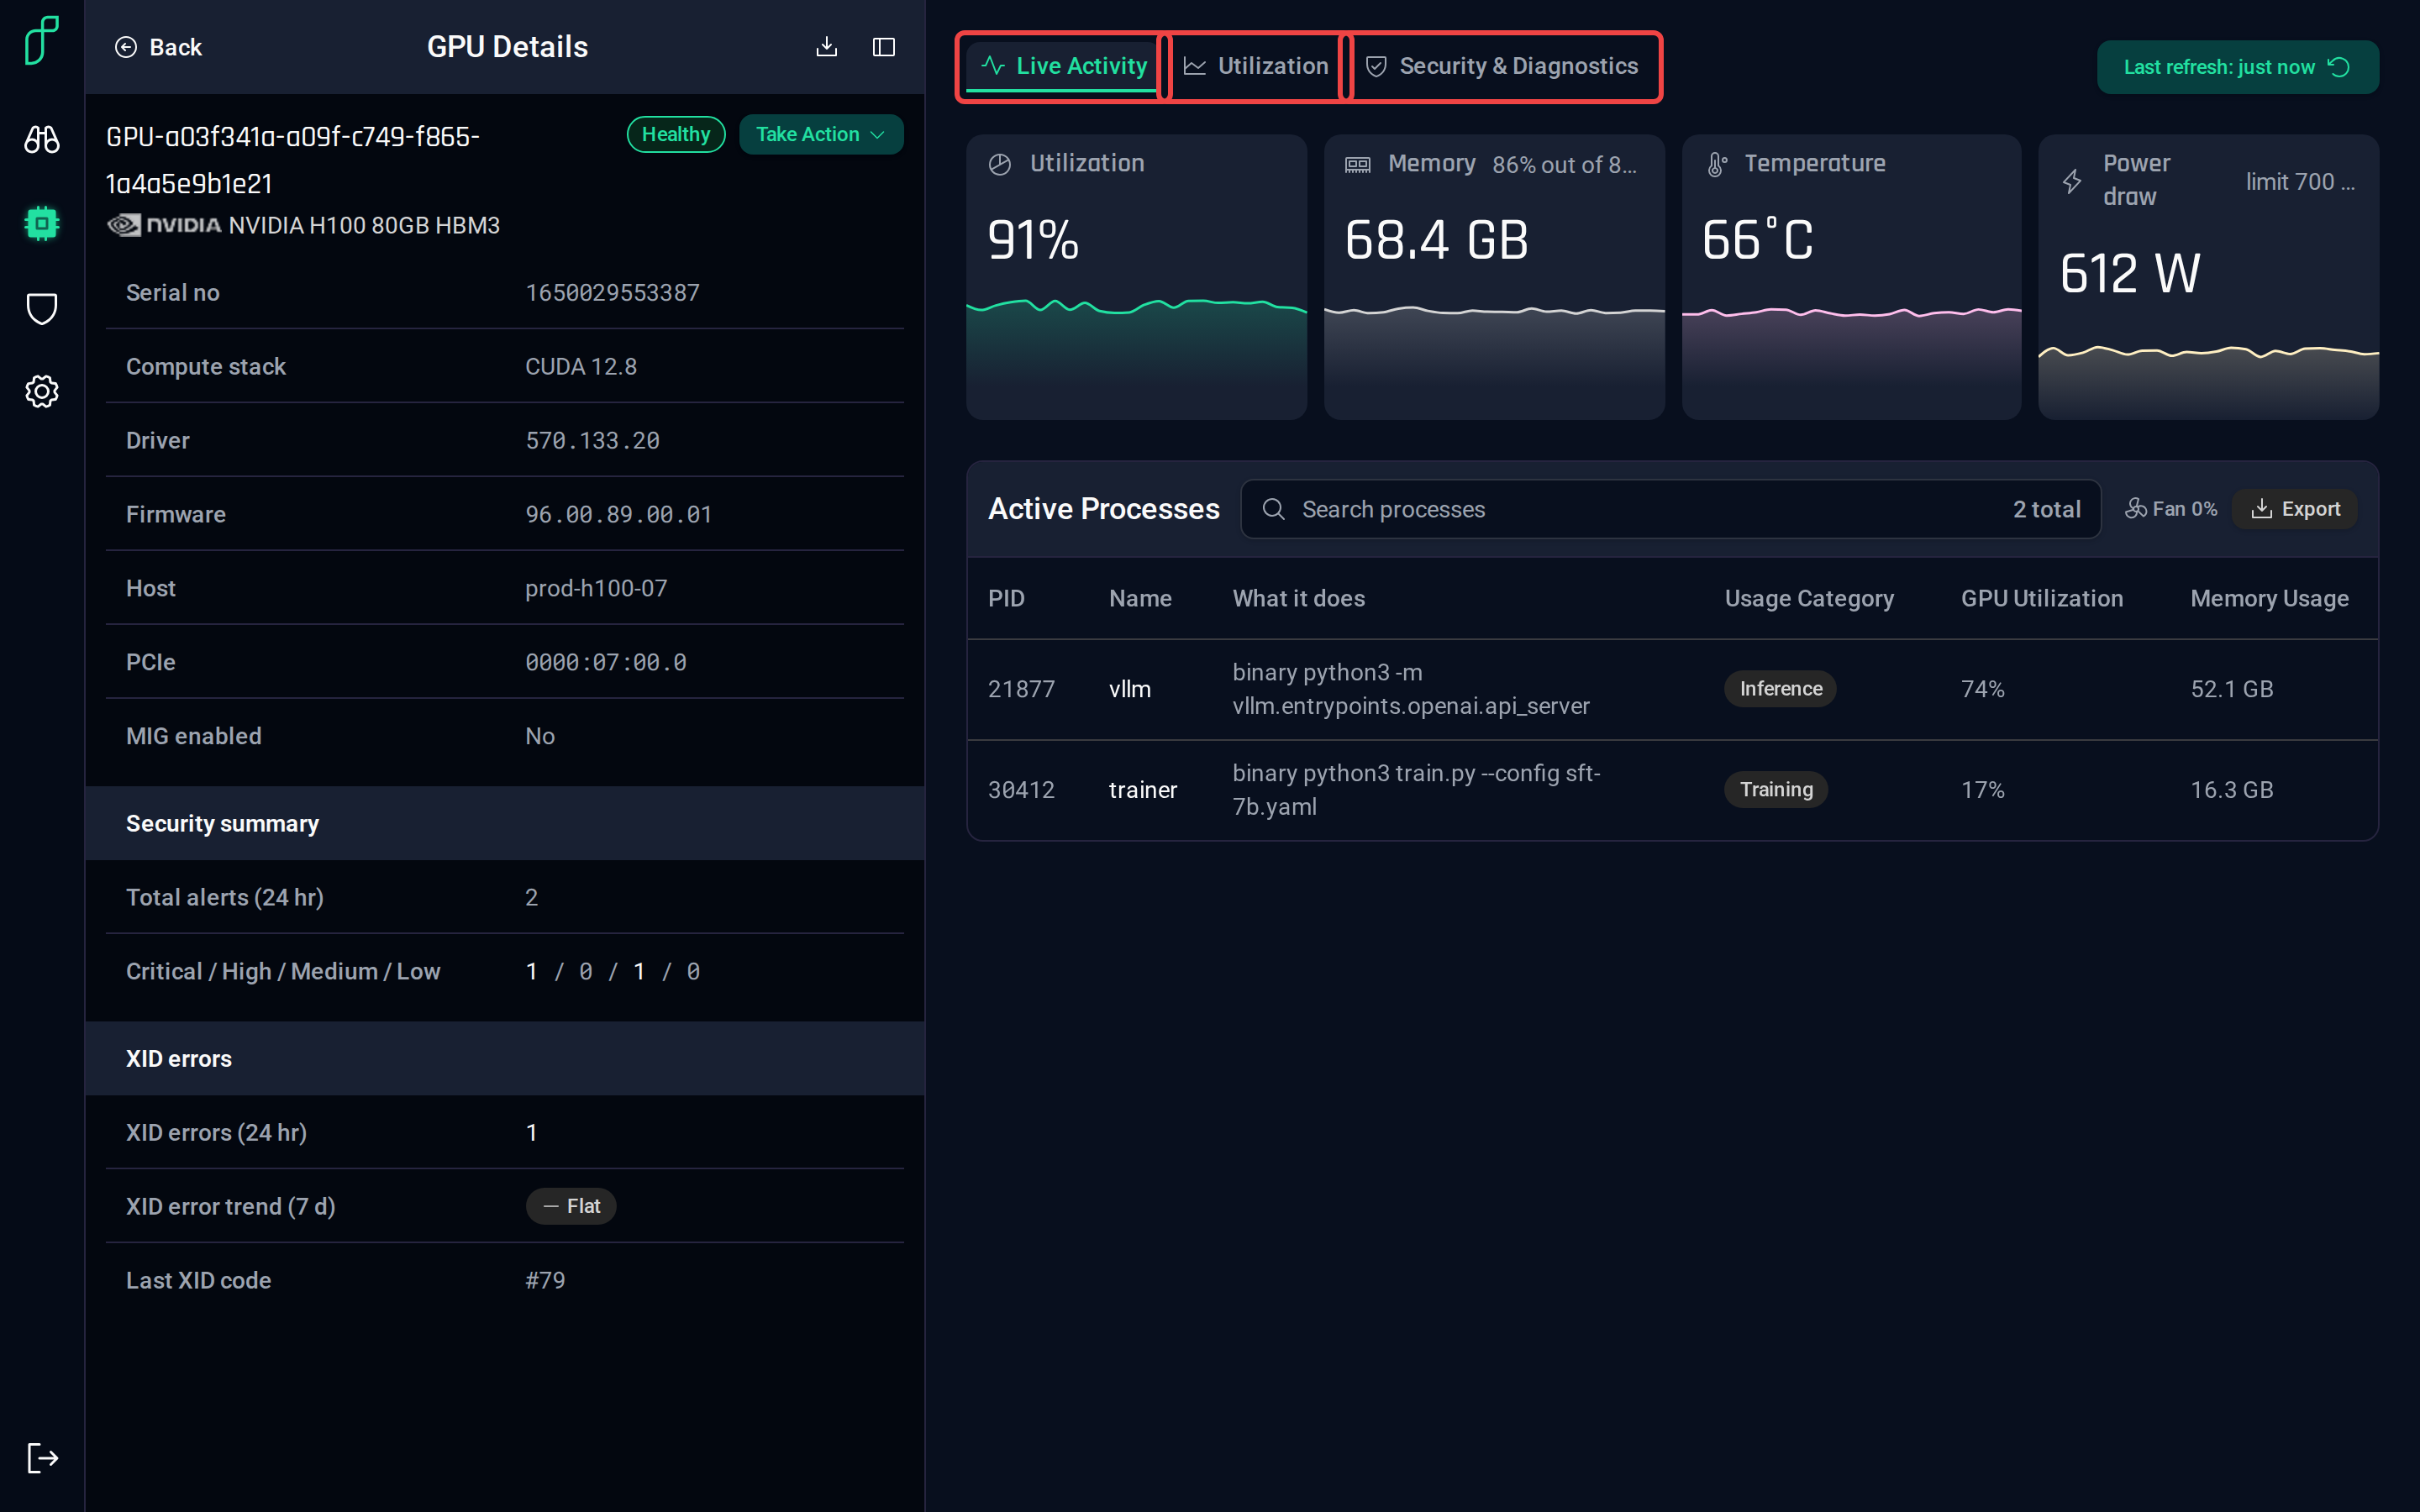The image size is (2420, 1512).
Task: Click the Memory card chip icon
Action: (1357, 164)
